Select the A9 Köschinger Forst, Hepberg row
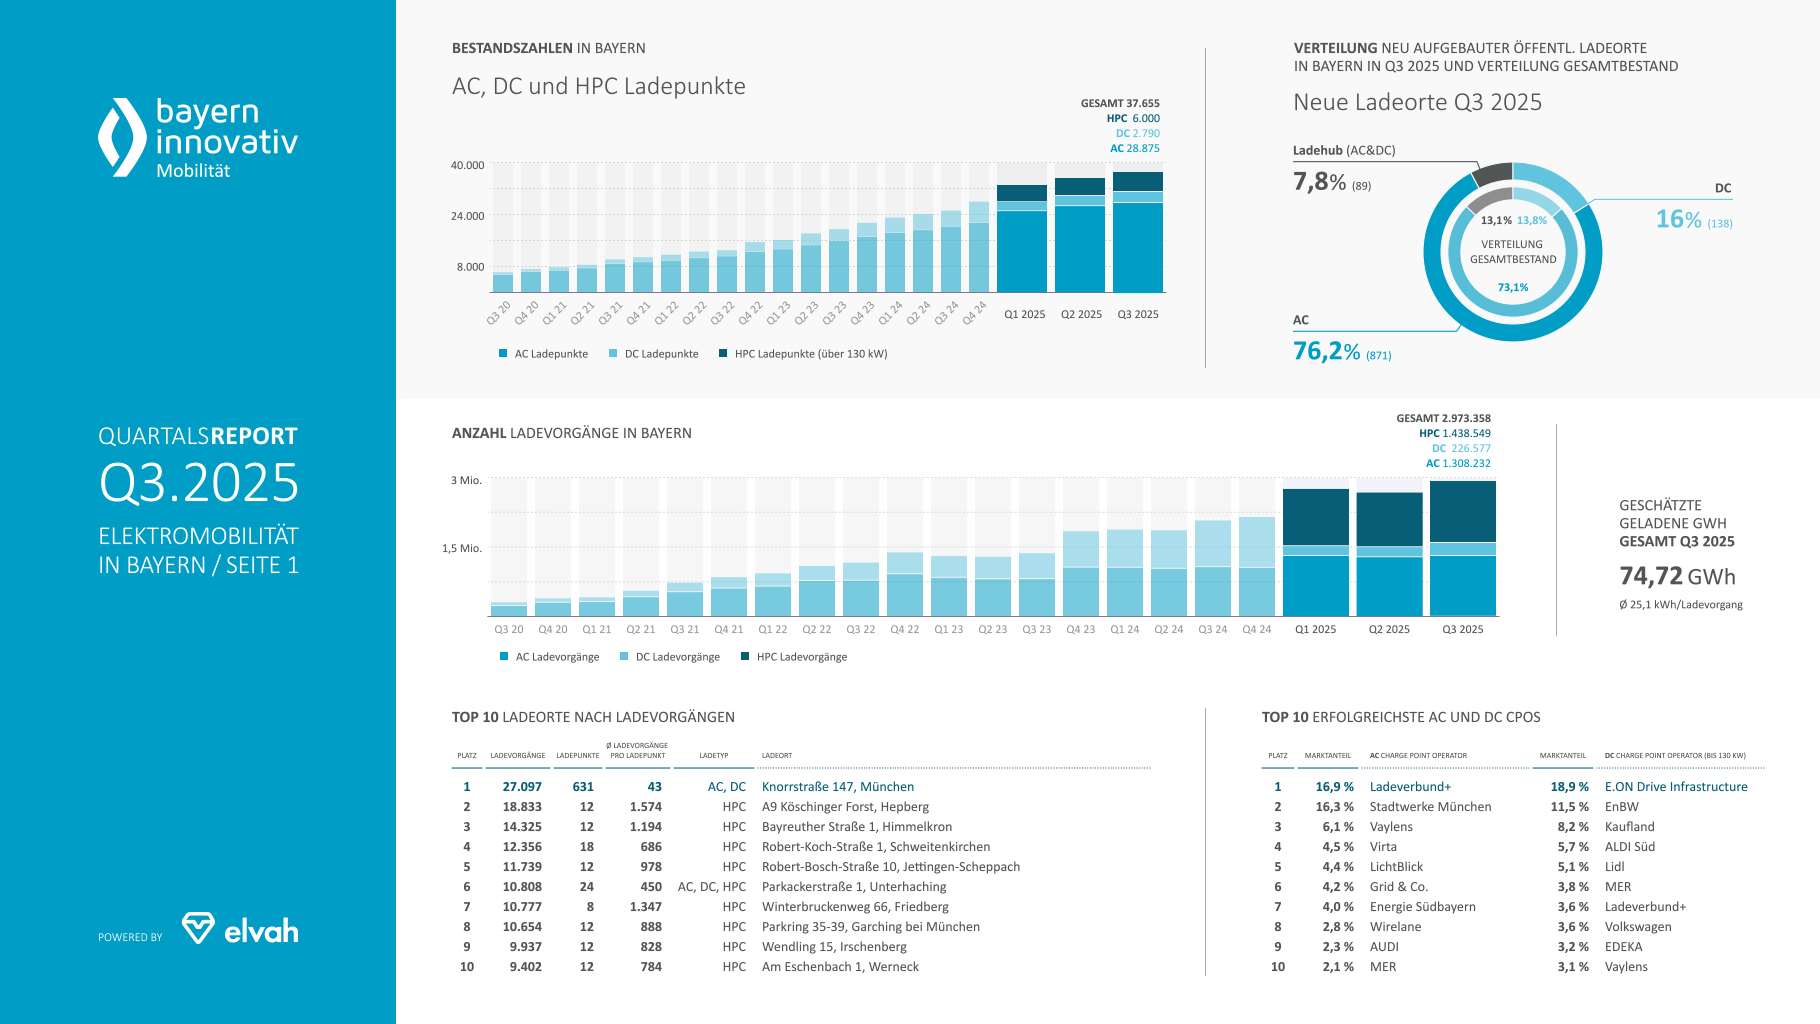The image size is (1820, 1024). tap(845, 807)
